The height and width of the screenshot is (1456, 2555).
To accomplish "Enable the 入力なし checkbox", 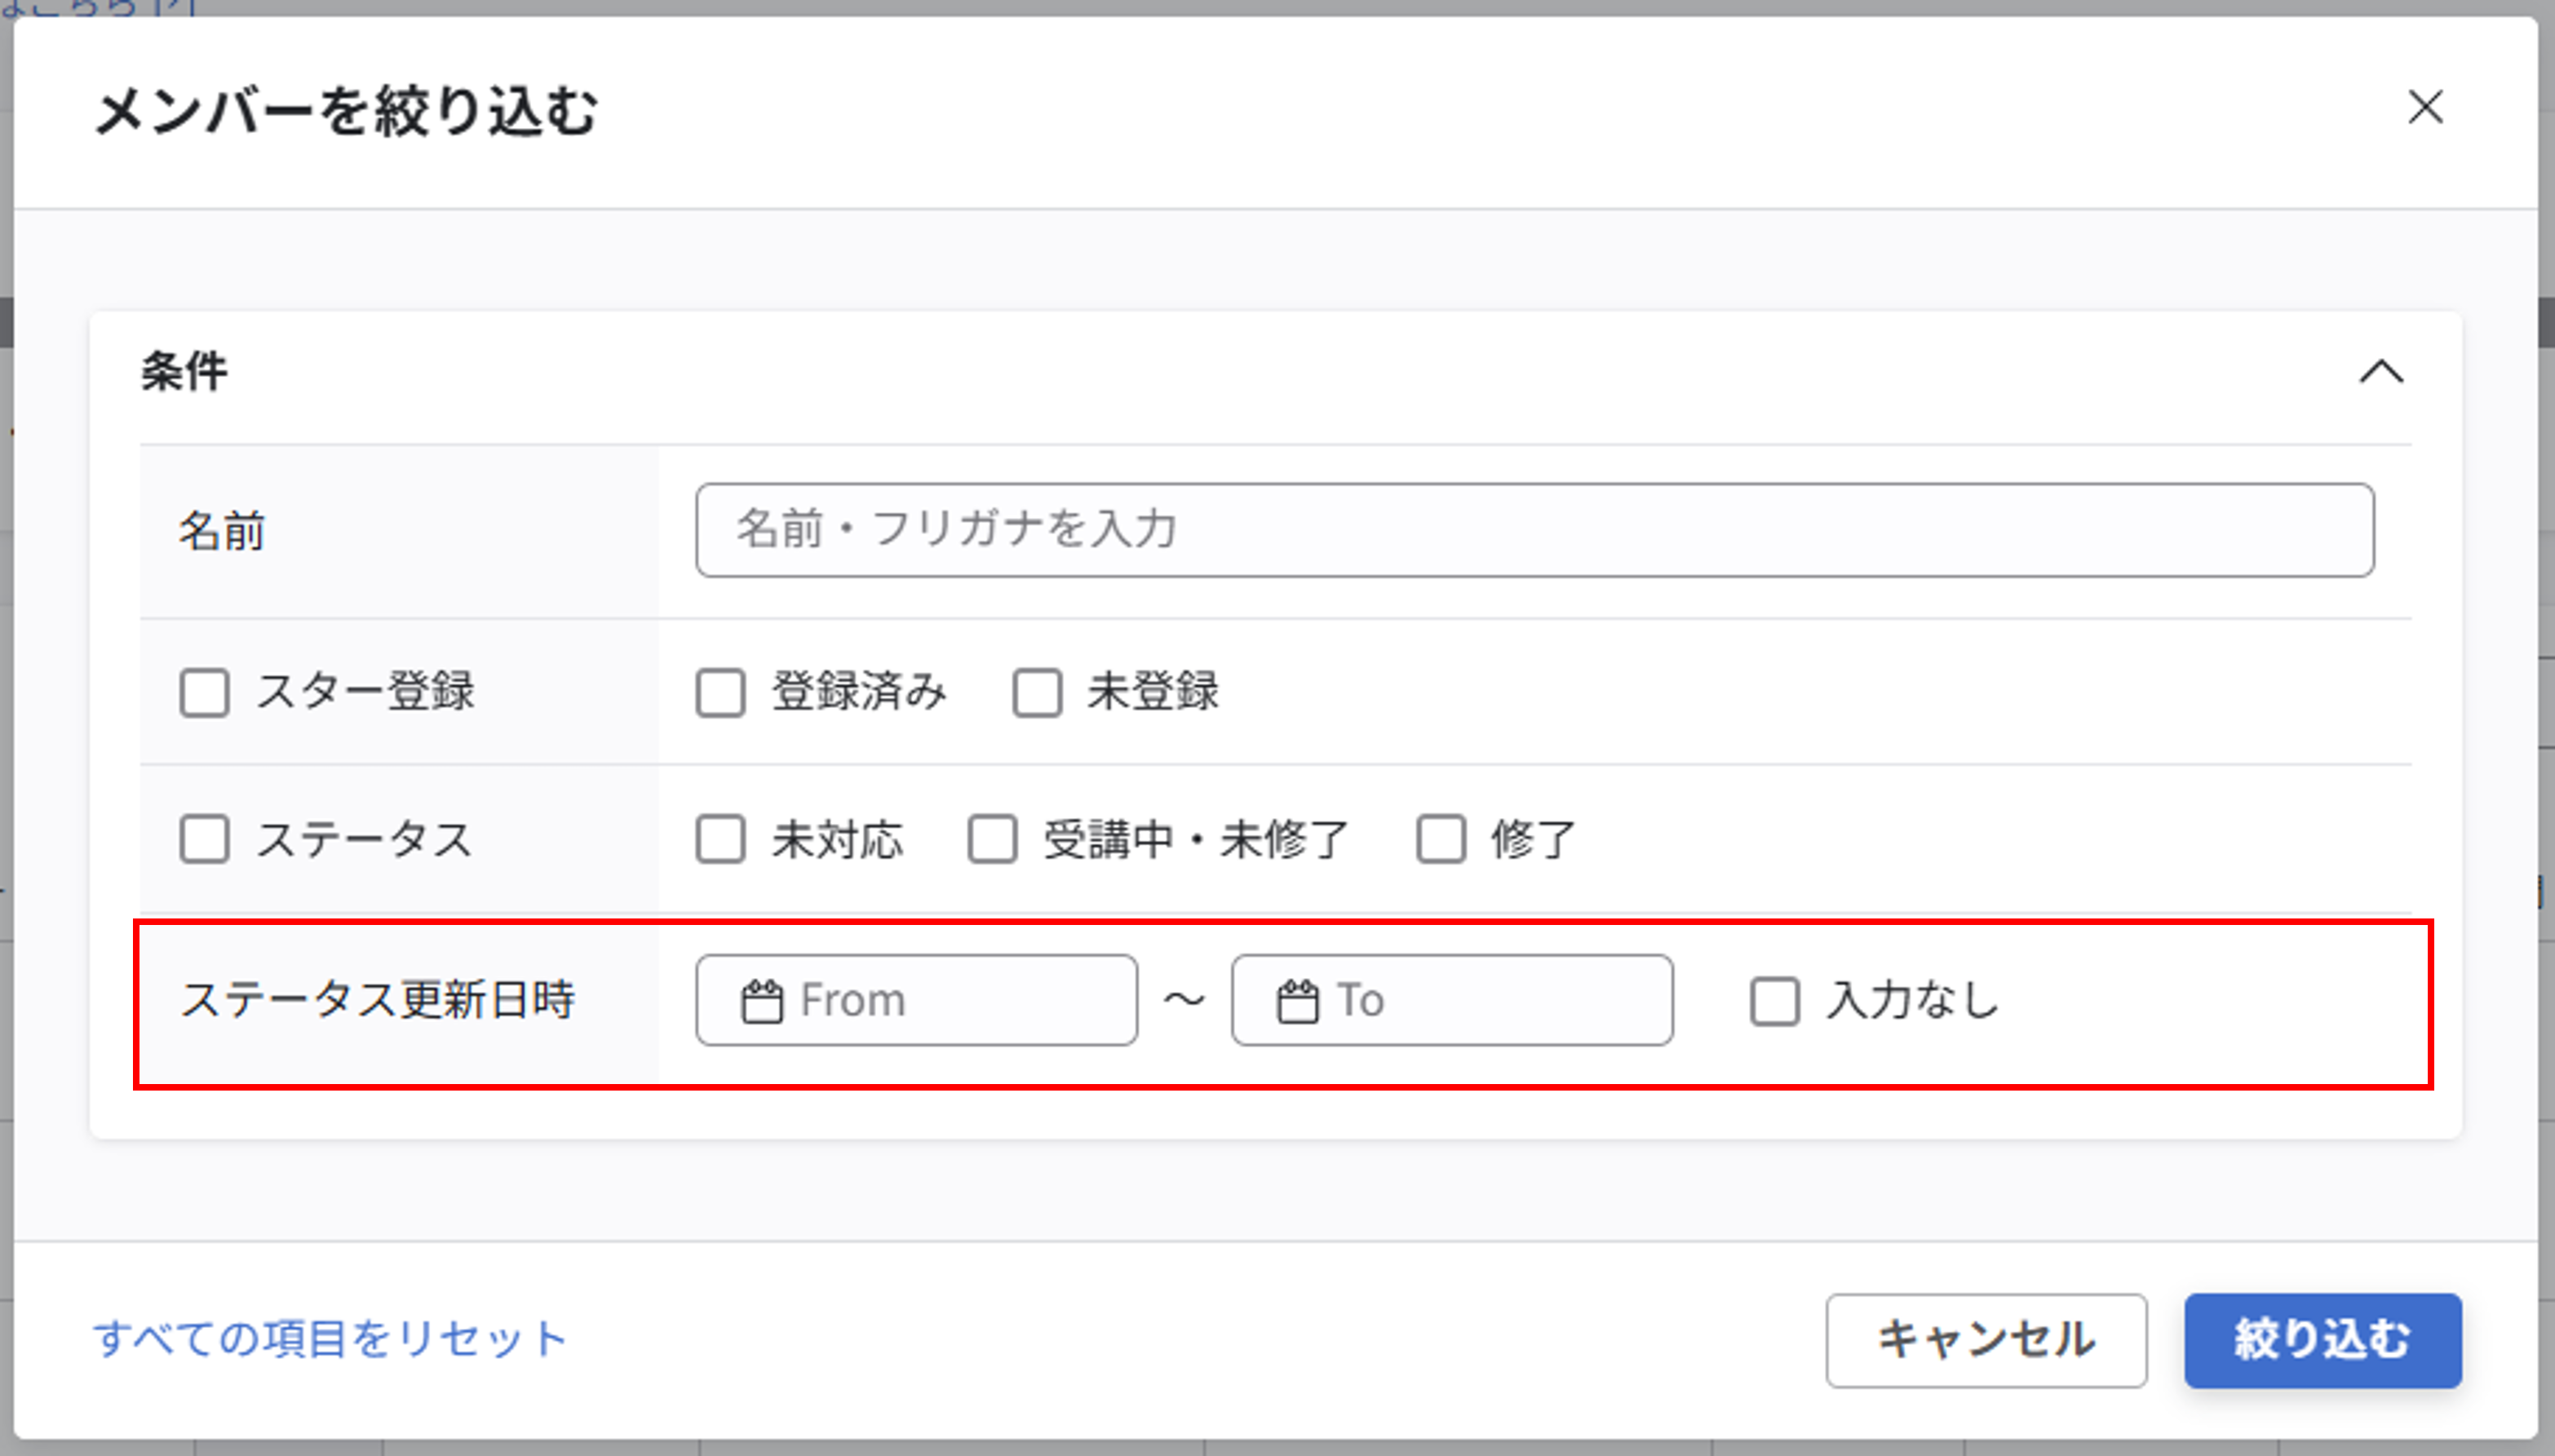I will click(x=1775, y=1001).
